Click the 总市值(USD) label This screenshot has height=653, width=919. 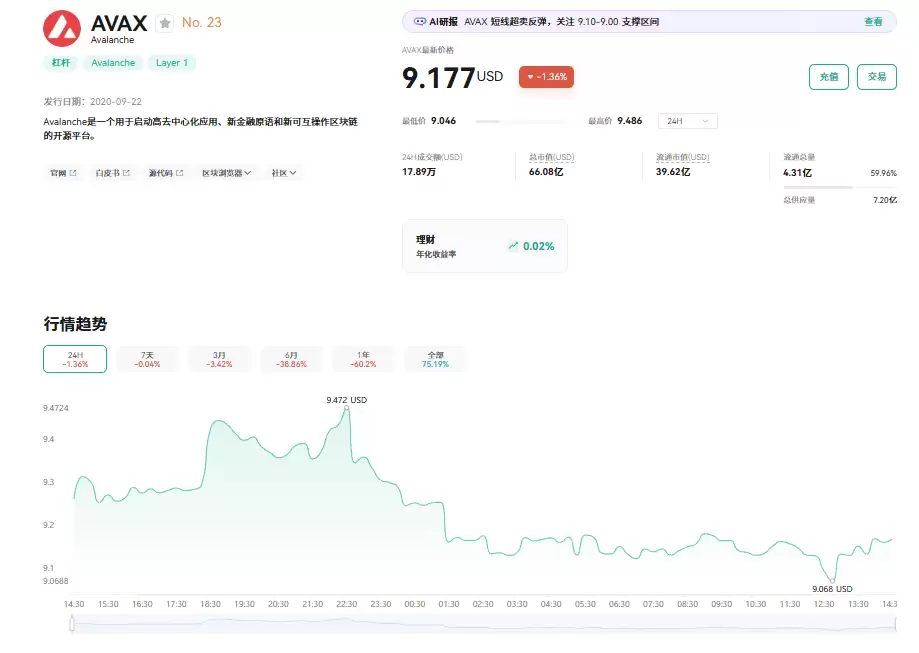tap(552, 157)
